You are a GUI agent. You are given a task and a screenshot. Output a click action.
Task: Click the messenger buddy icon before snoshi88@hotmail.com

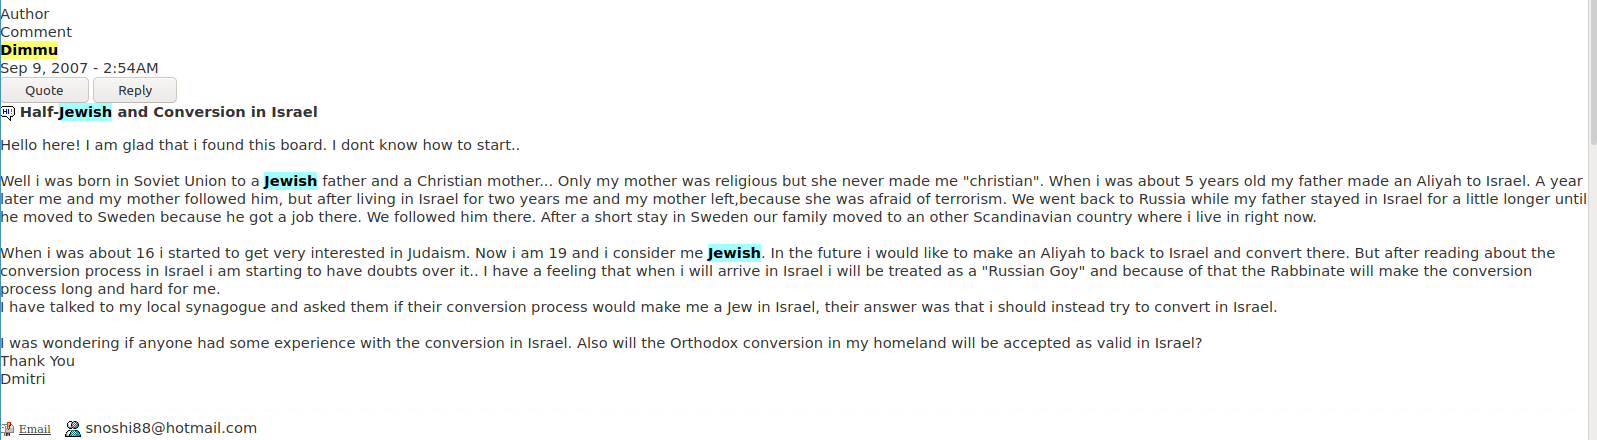(73, 429)
